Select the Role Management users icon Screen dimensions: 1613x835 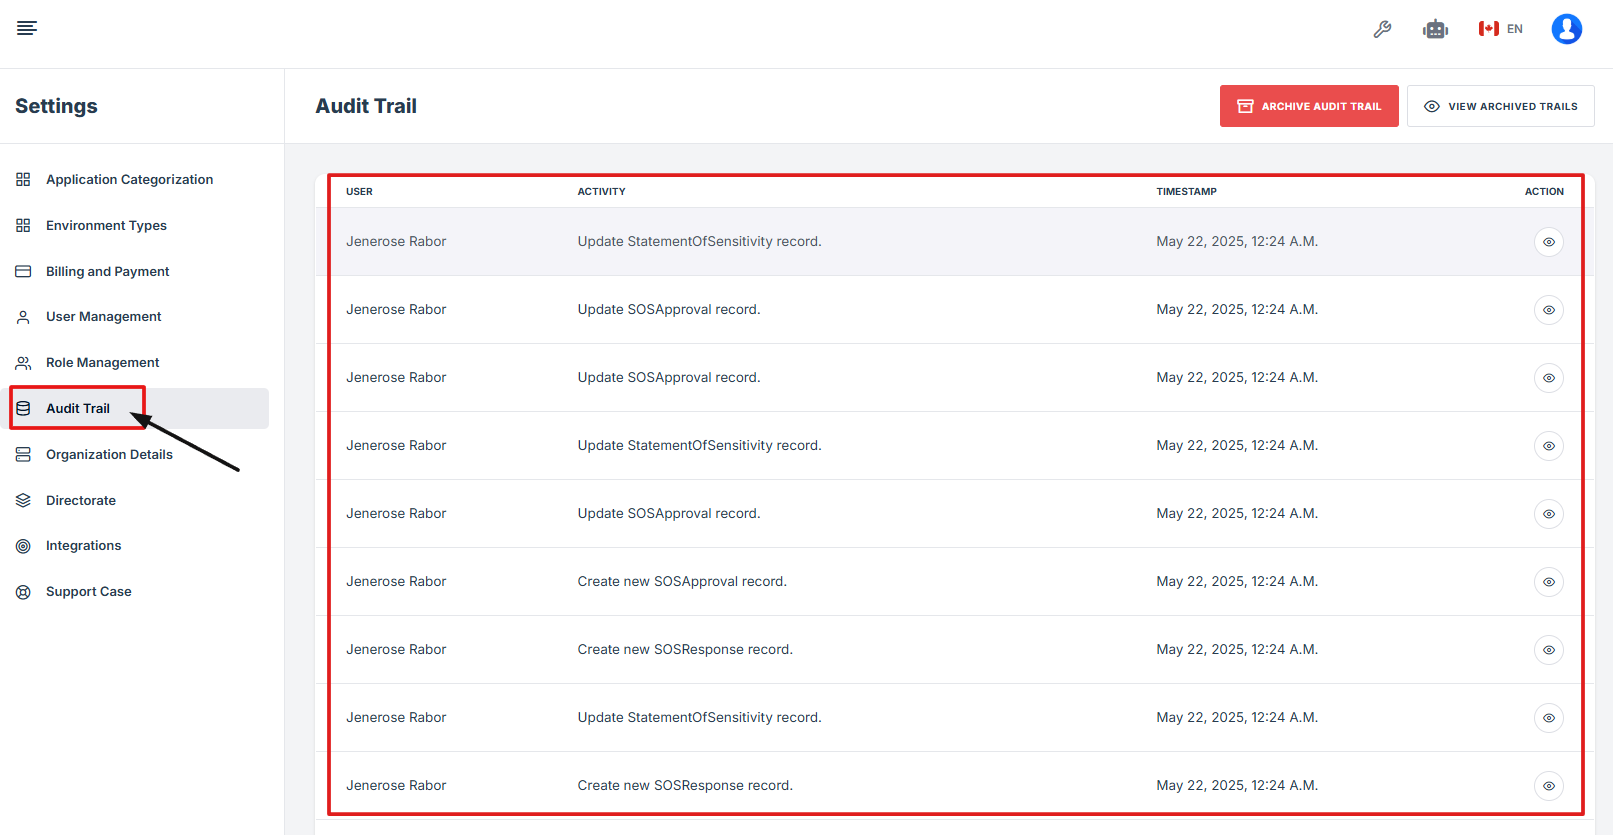point(23,363)
